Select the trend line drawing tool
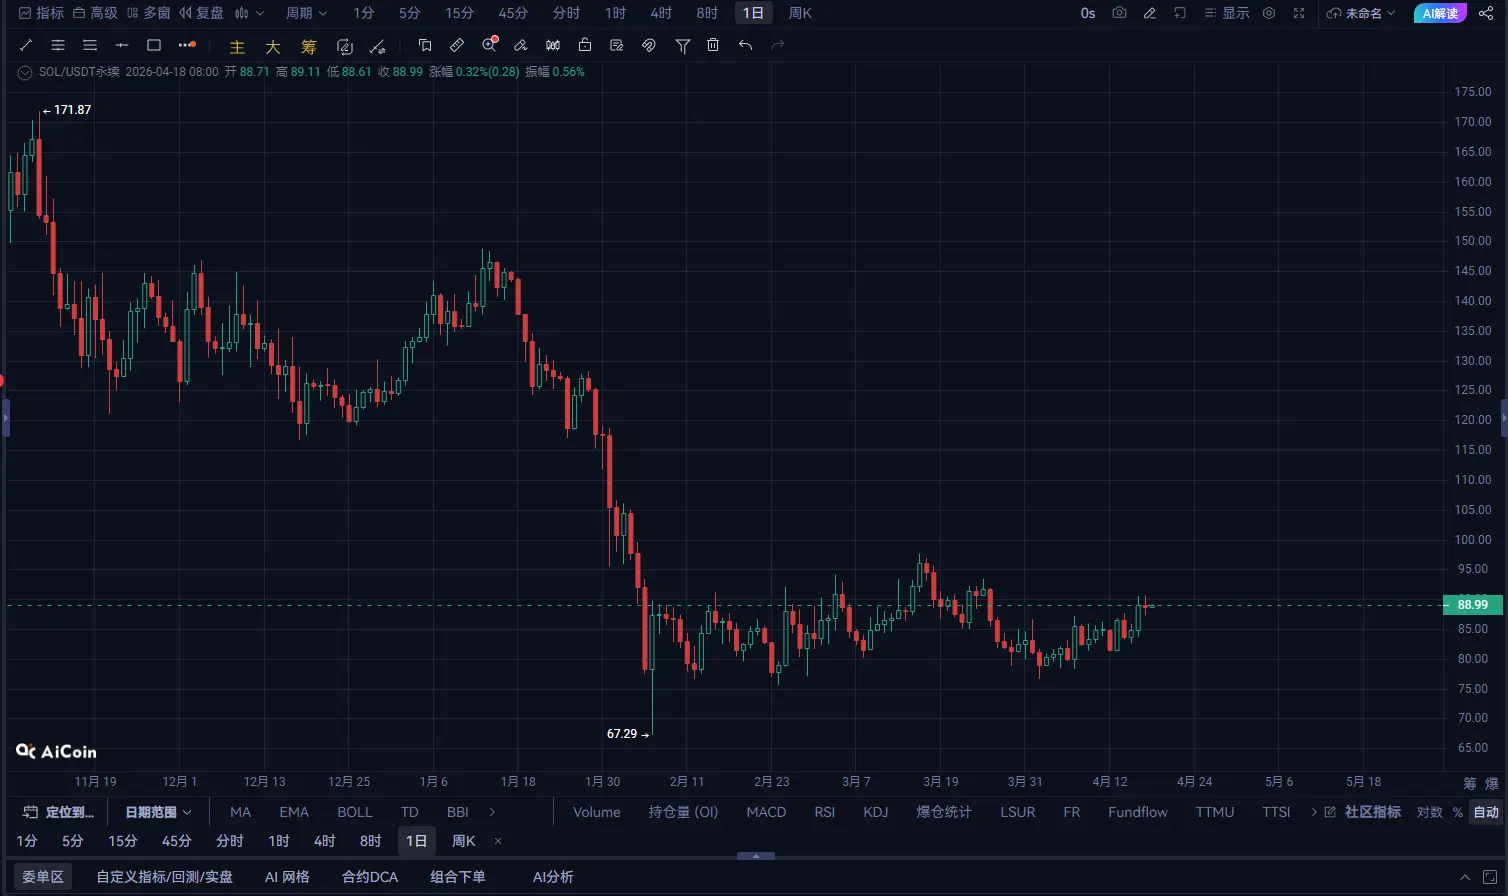The height and width of the screenshot is (896, 1508). pos(26,45)
